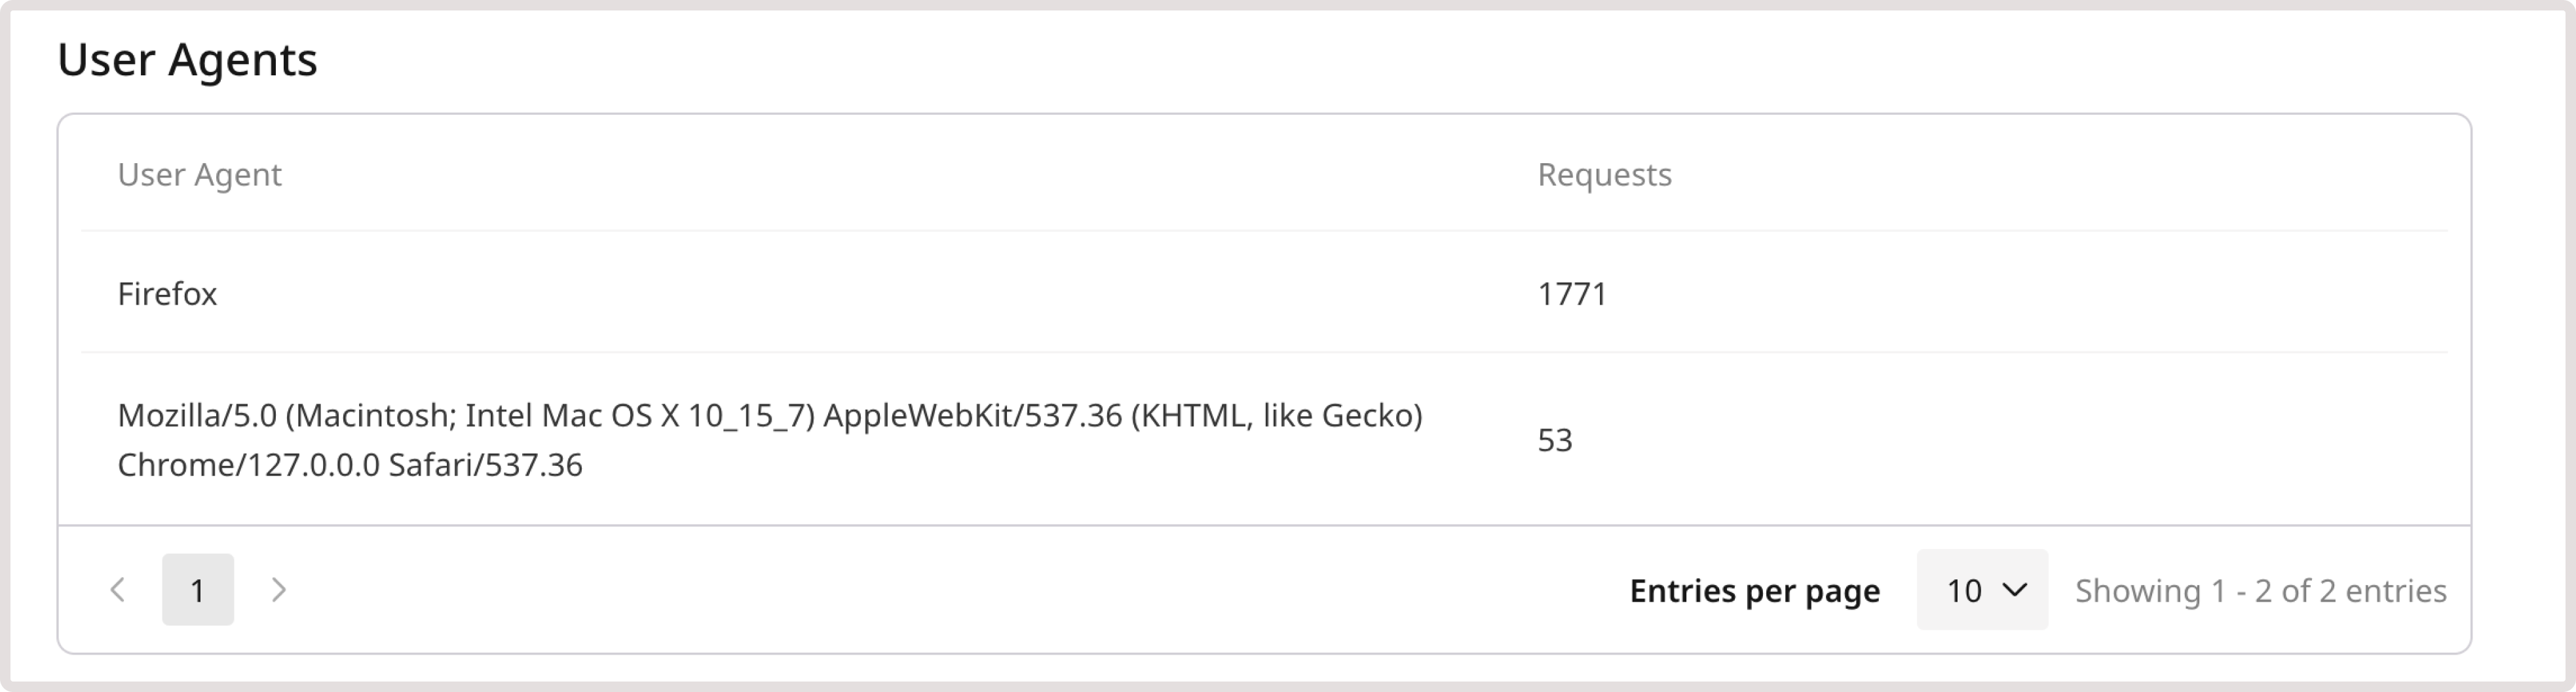The height and width of the screenshot is (692, 2576).
Task: Select the Firefox user agent row
Action: point(168,294)
